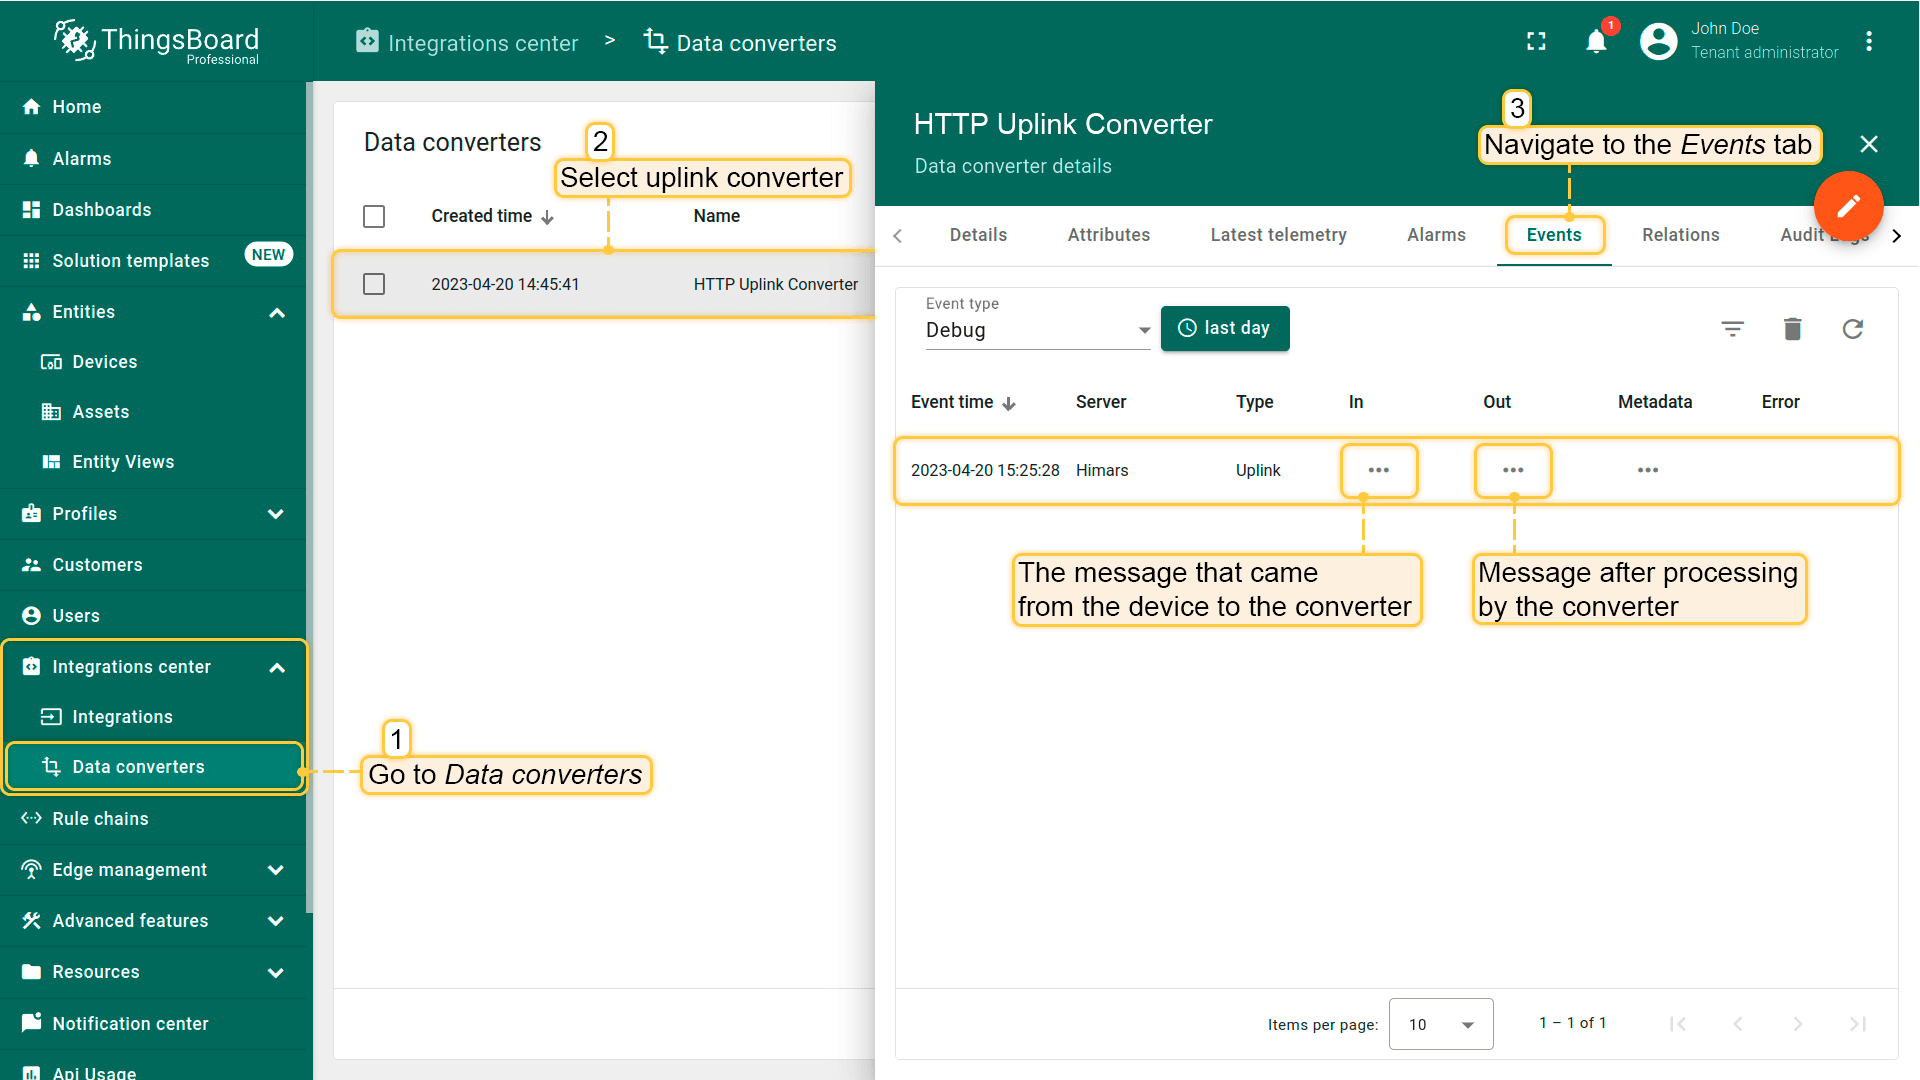Select all converters header checkbox

click(374, 217)
